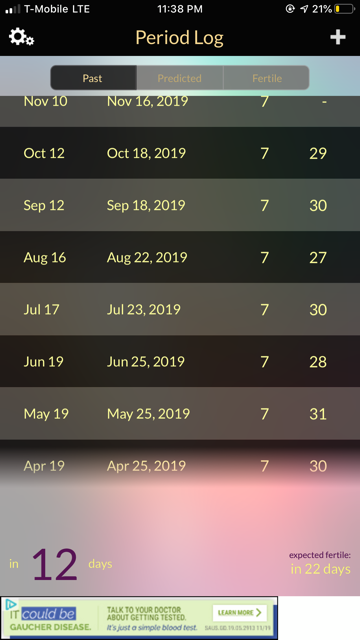Tap the signal strength bars icon
Viewport: 360px width, 640px height.
click(12, 9)
